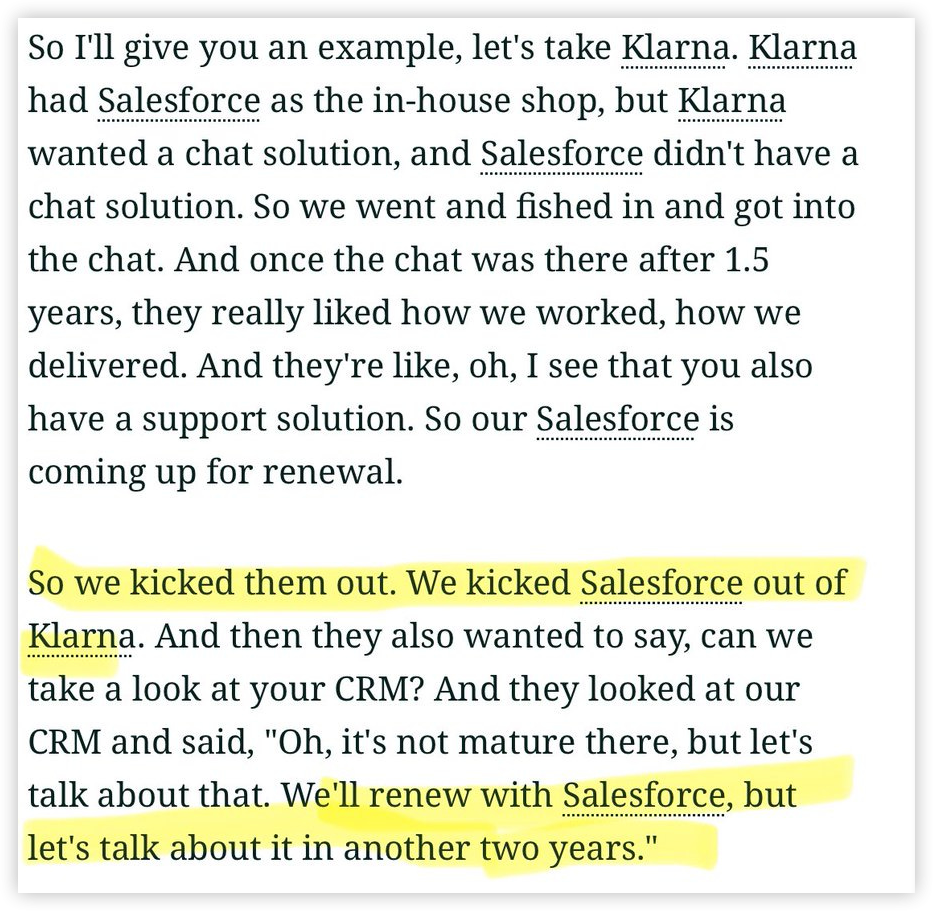Click Salesforce link after "We'll renew with"

(x=643, y=795)
